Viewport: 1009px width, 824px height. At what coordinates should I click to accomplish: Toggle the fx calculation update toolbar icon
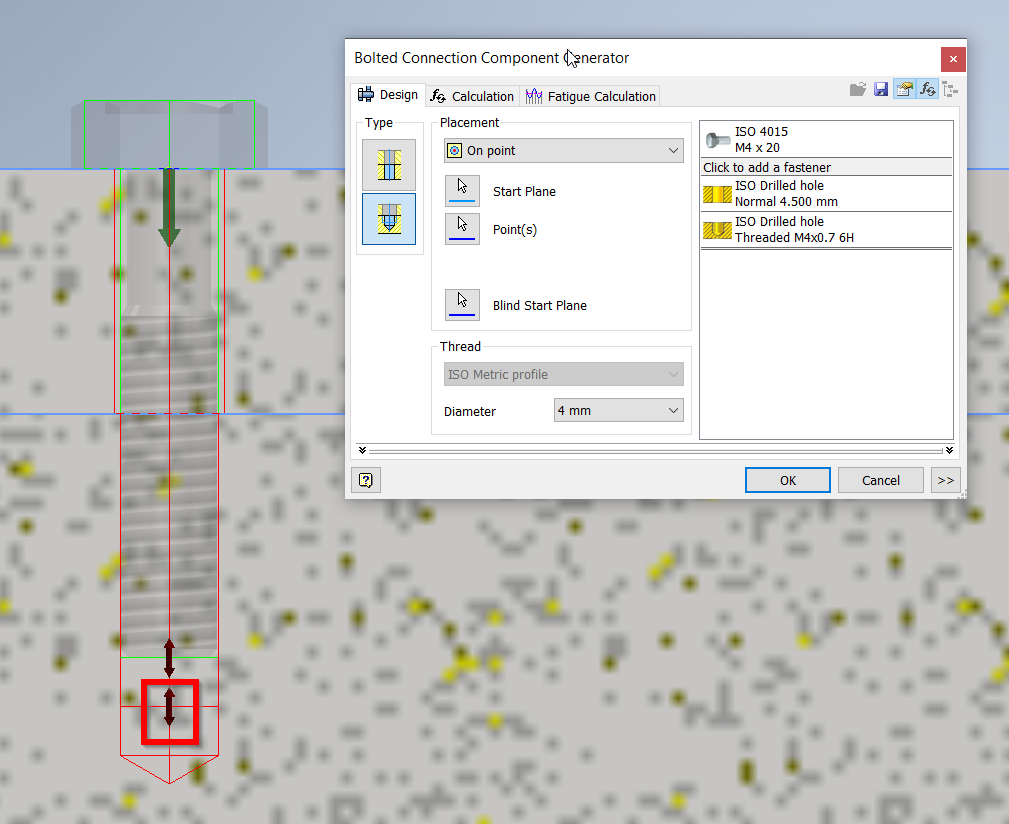(x=927, y=89)
